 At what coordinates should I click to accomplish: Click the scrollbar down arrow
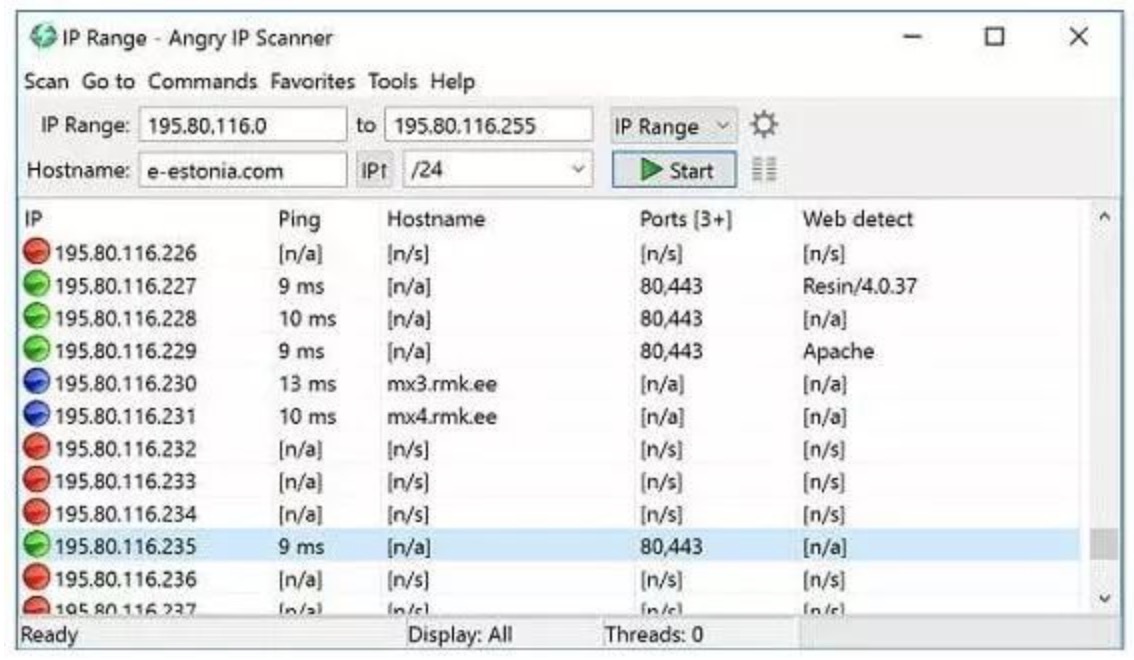1104,598
